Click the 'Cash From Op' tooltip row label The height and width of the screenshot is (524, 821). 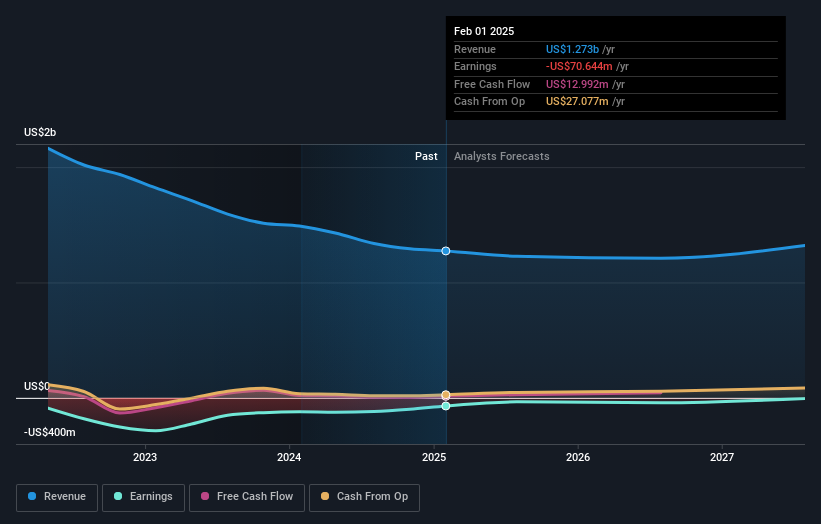point(490,102)
